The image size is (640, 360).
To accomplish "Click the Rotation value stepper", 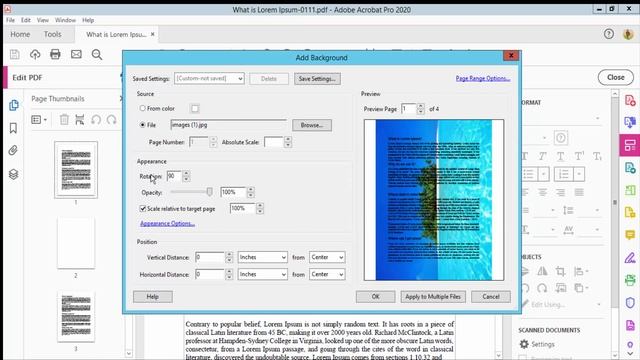I will [186, 176].
